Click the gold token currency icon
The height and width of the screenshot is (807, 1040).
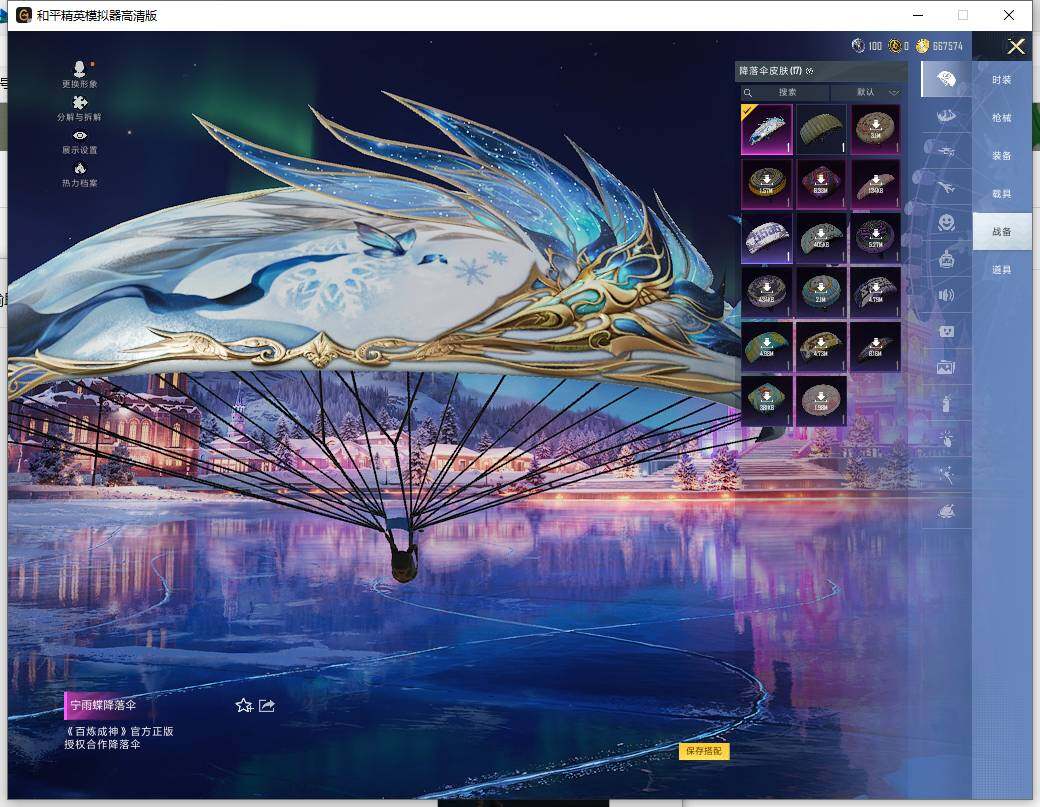895,45
